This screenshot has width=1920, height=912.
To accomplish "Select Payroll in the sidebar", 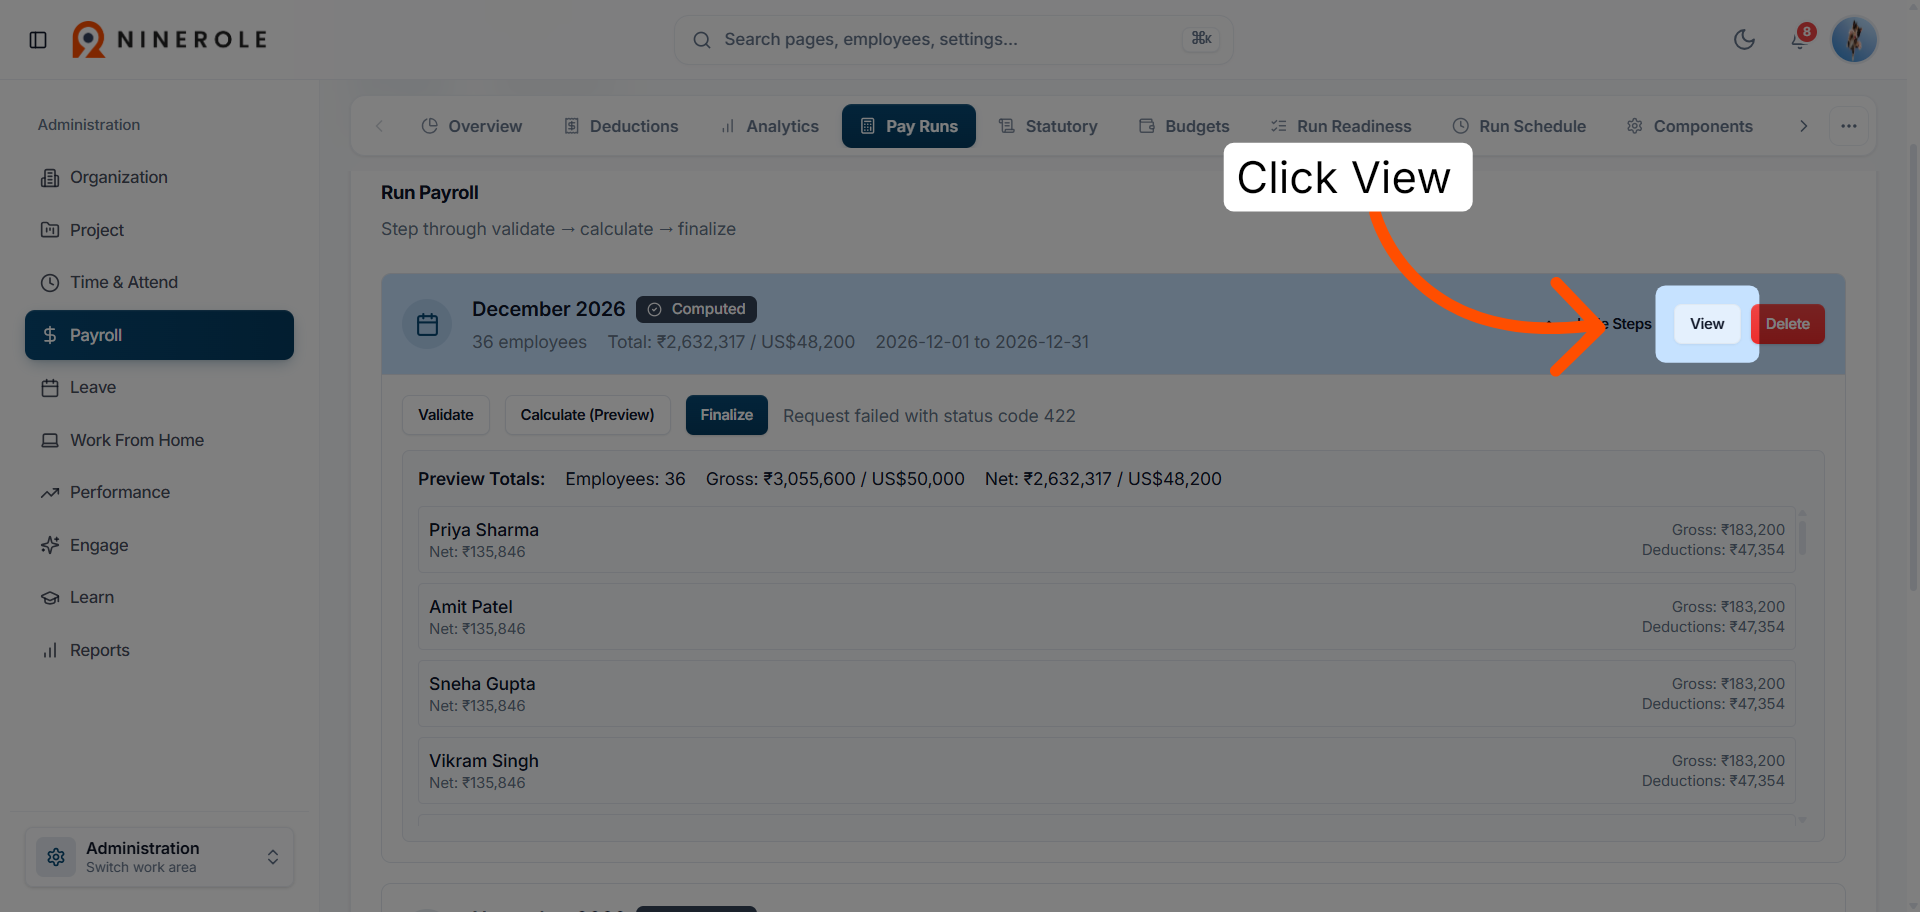I will [160, 335].
